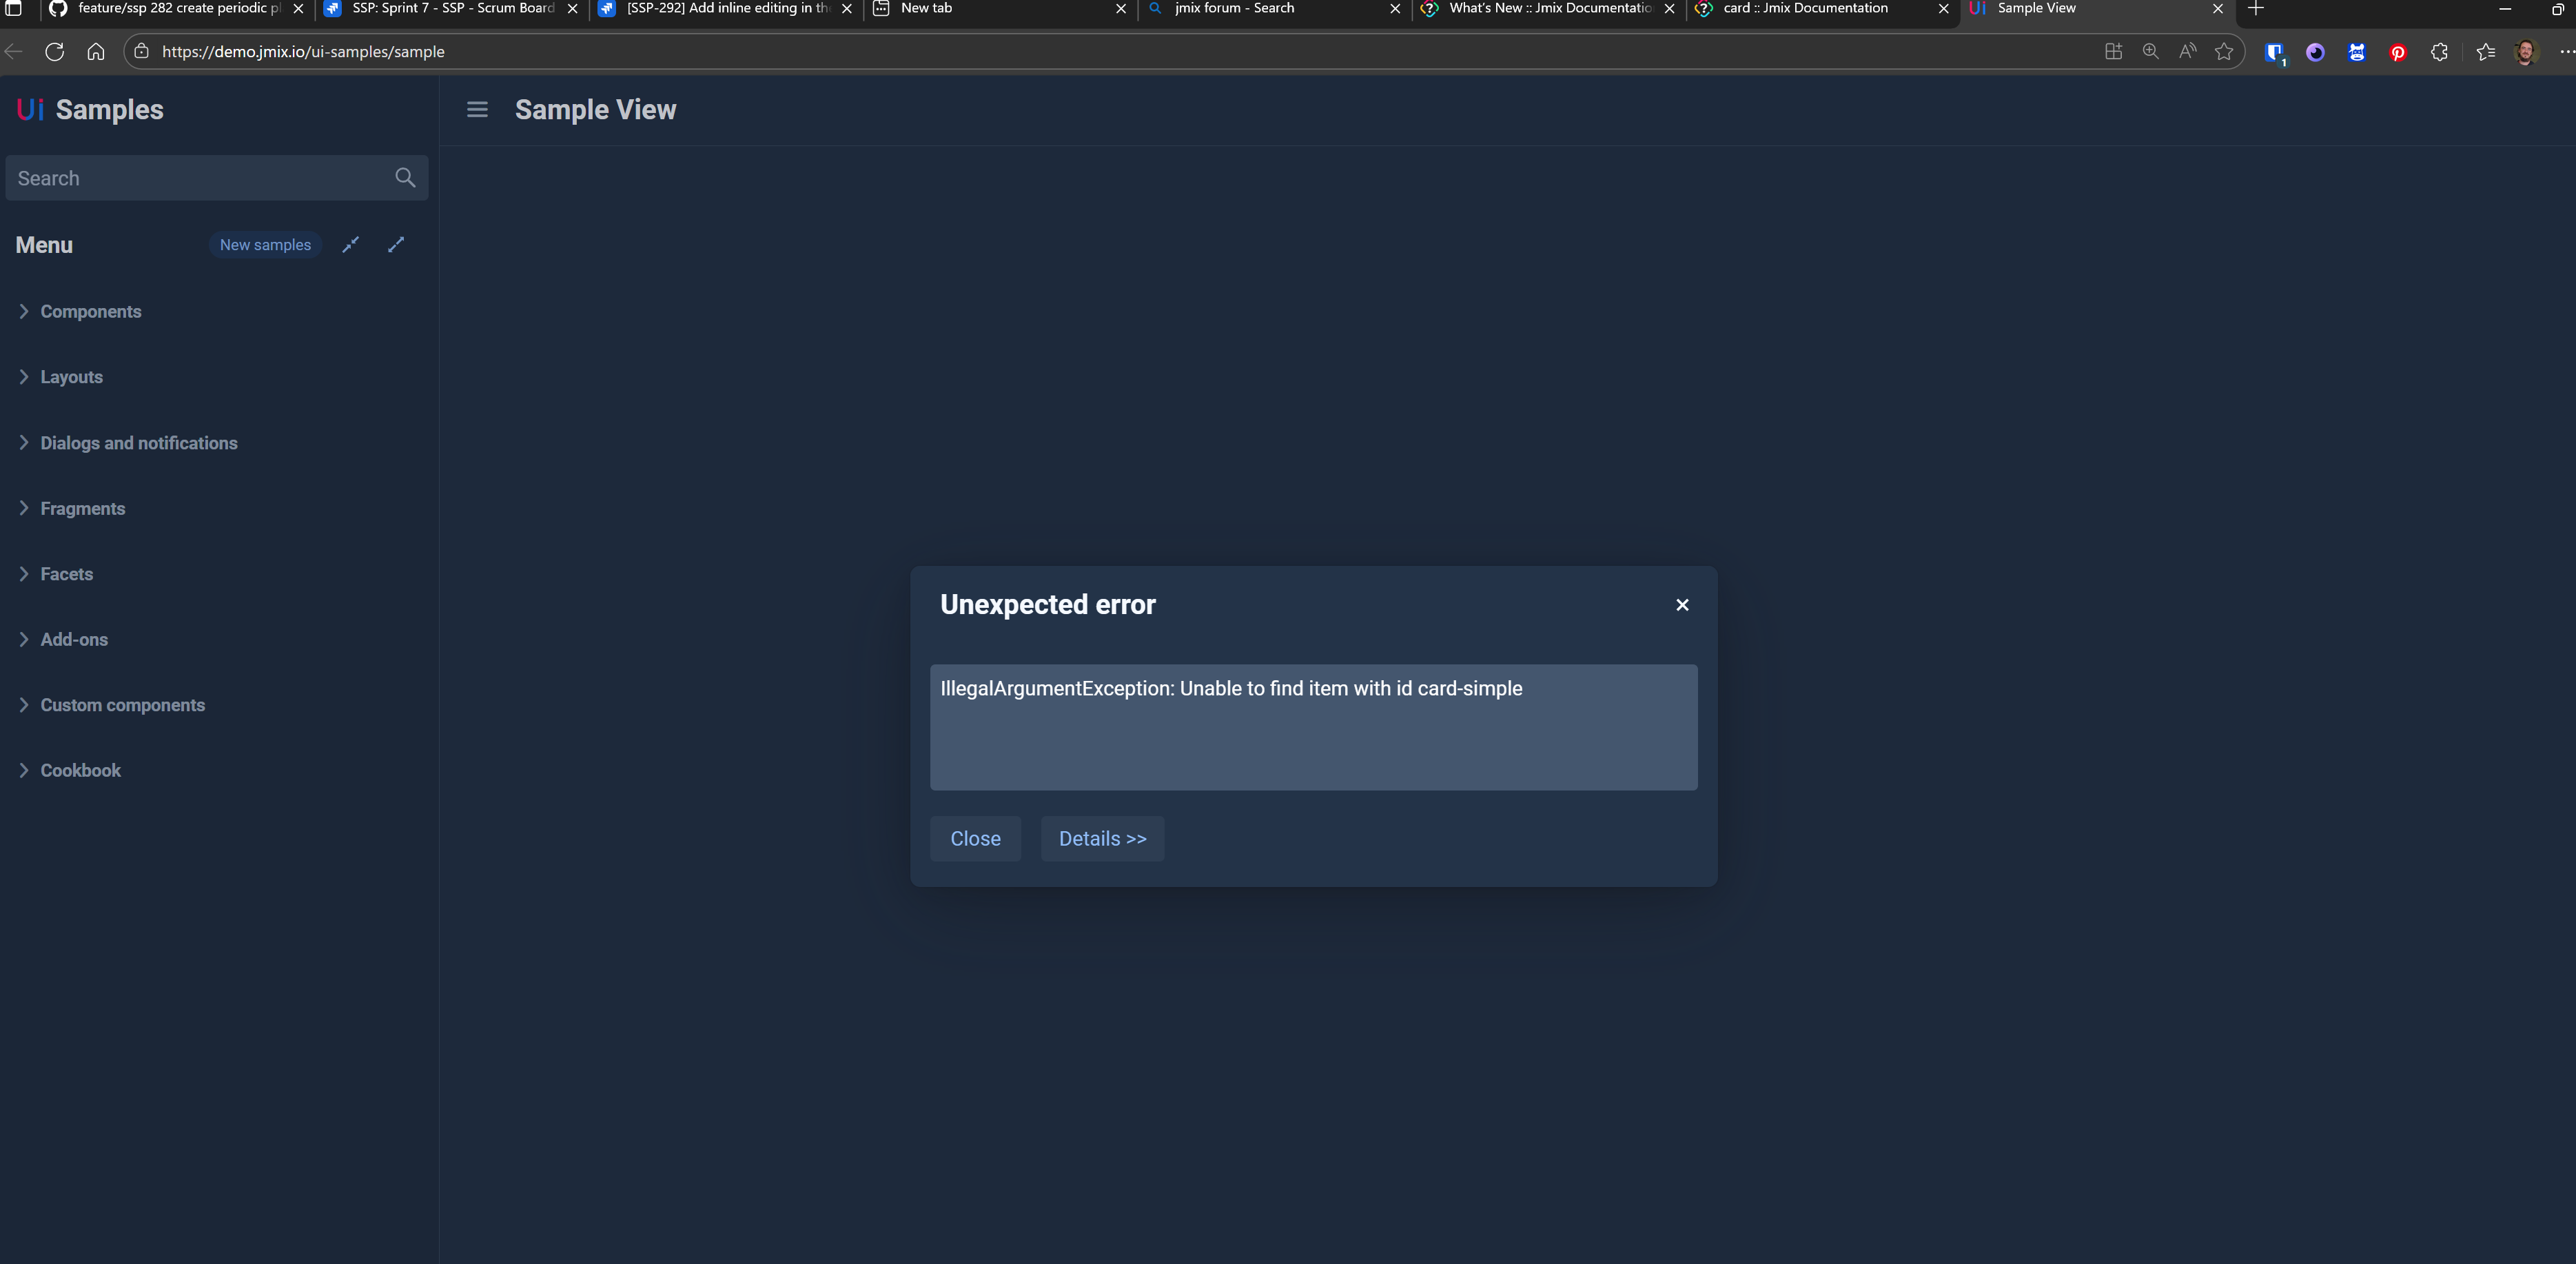Image resolution: width=2576 pixels, height=1264 pixels.
Task: Add page to favorites star icon
Action: coord(2223,52)
